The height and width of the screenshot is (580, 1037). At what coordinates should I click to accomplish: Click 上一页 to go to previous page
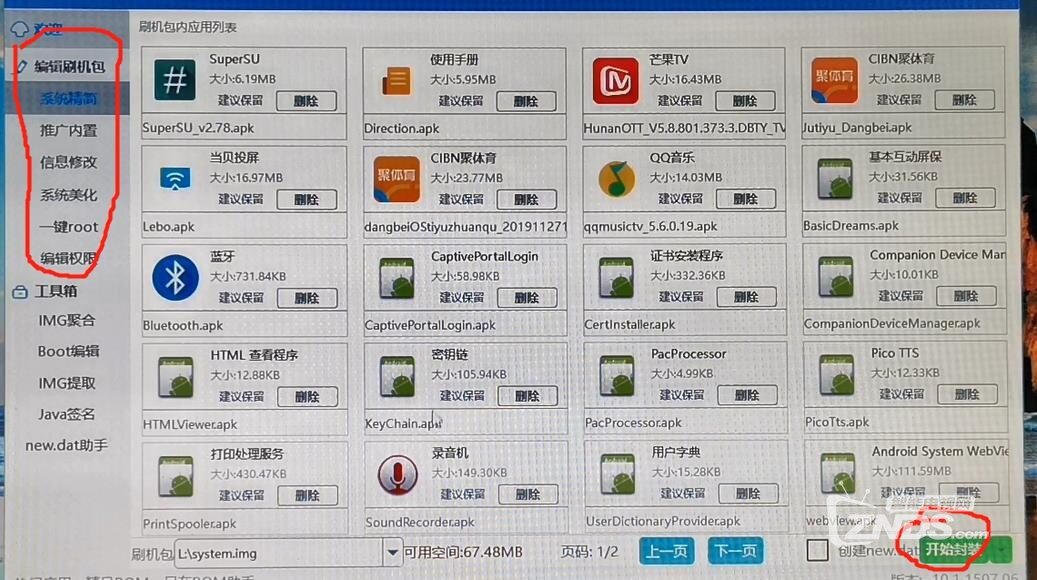(x=665, y=551)
